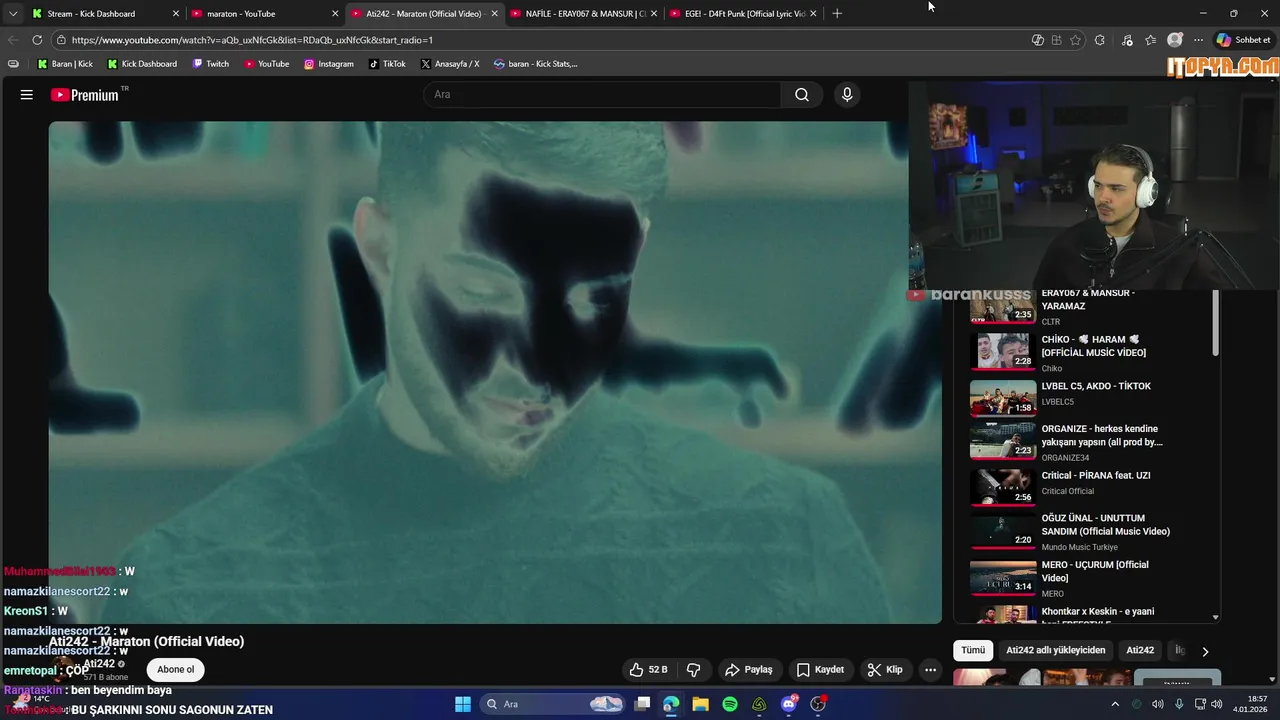This screenshot has width=1280, height=720.
Task: Select the Ati242 filter chip
Action: pos(1140,650)
